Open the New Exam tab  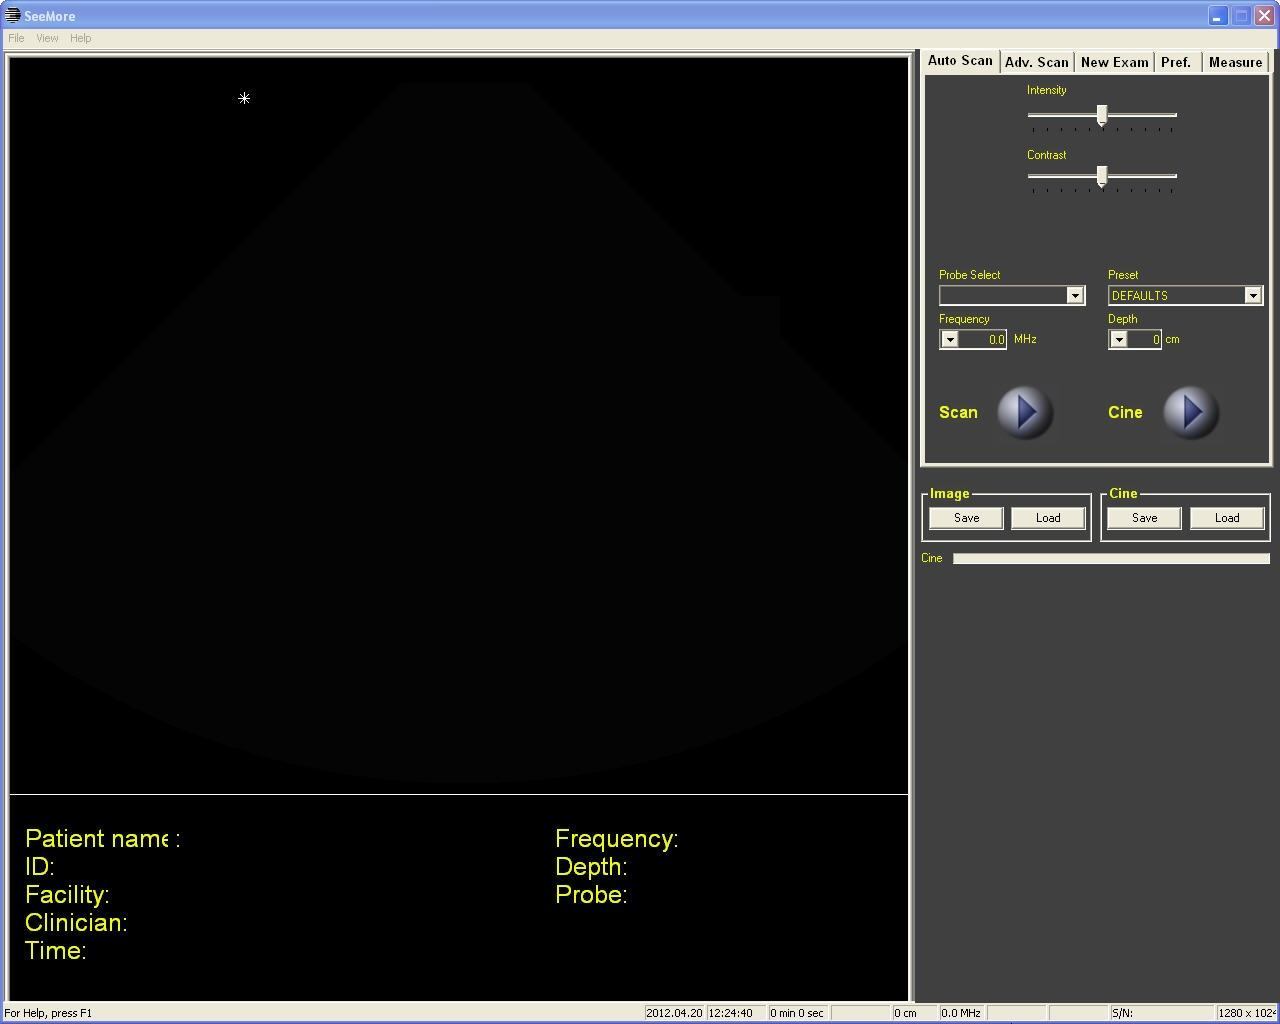(1114, 62)
